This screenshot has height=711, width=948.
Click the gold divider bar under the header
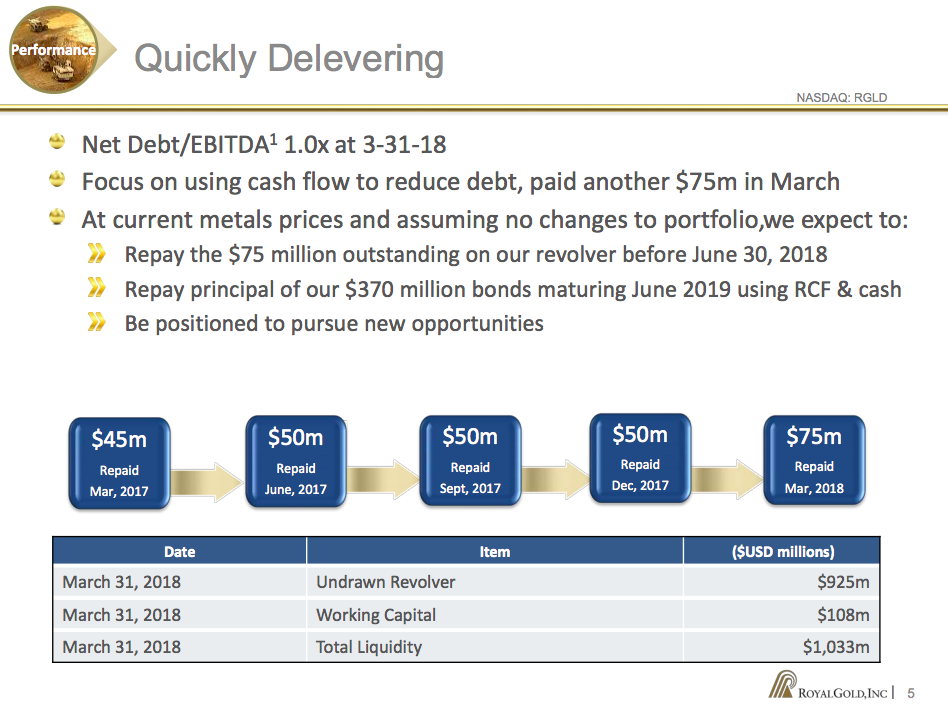[x=474, y=104]
